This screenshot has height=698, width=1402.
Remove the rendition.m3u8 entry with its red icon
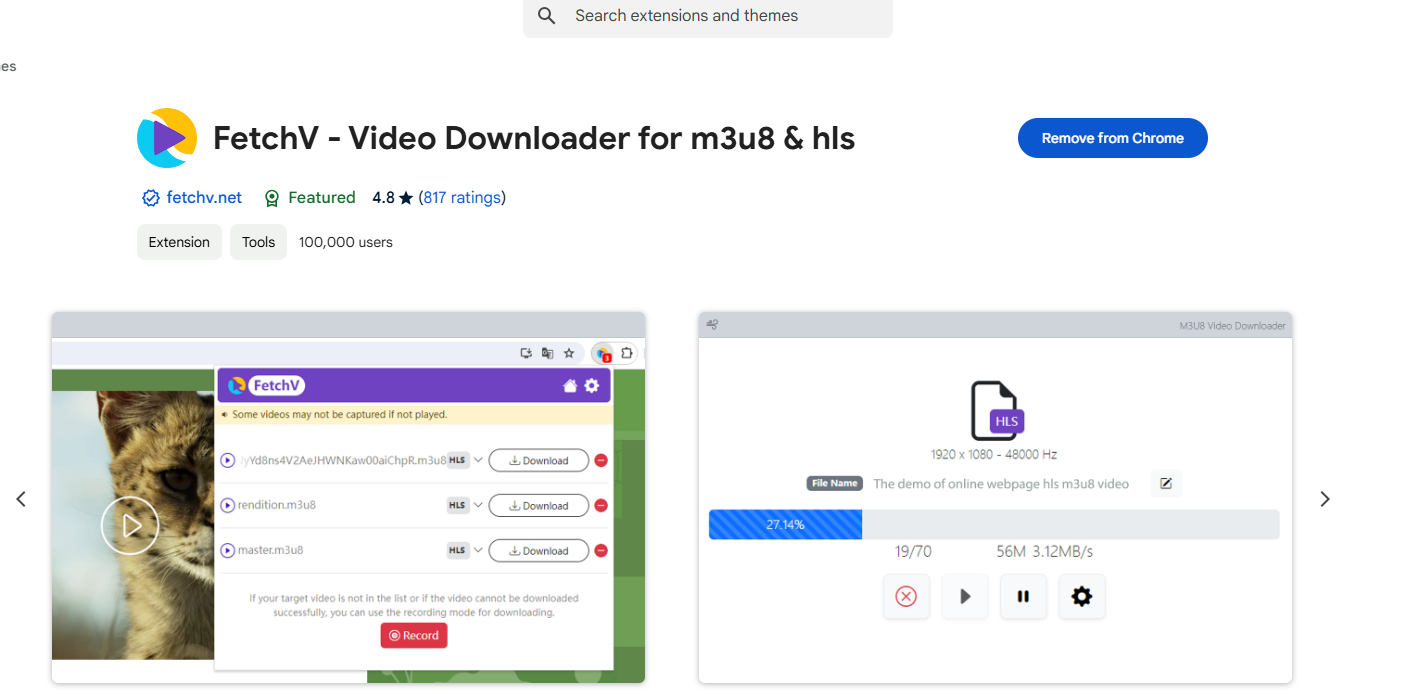point(601,506)
